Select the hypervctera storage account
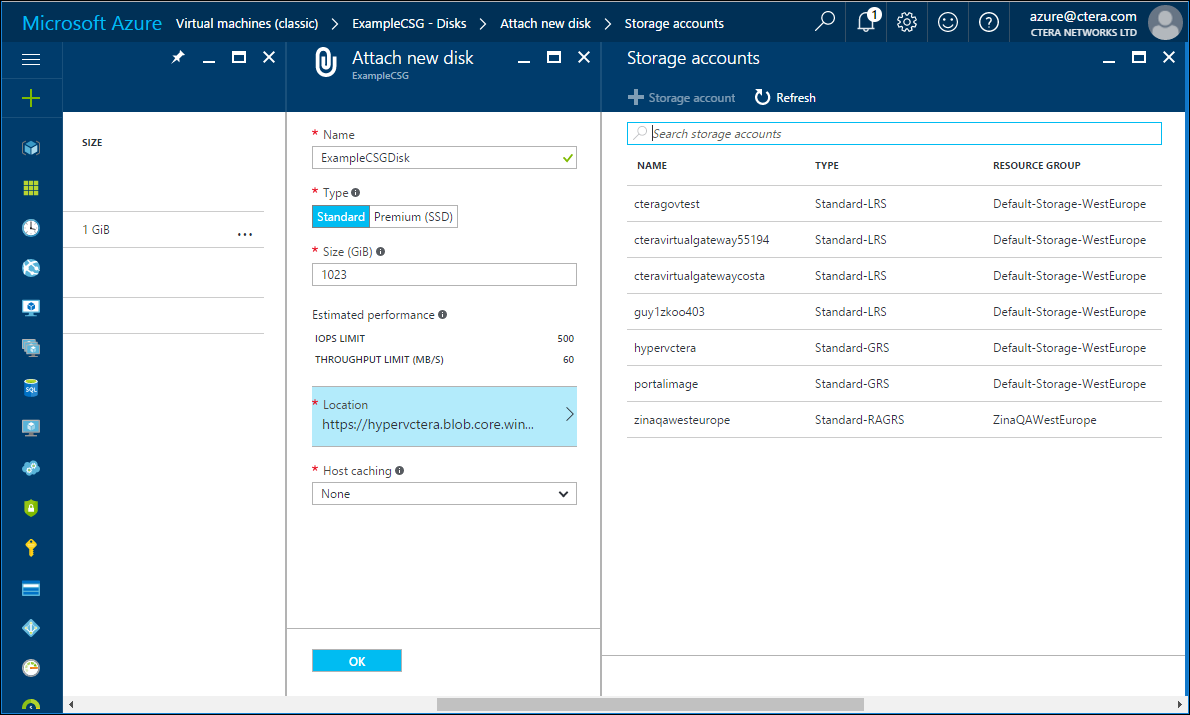The width and height of the screenshot is (1190, 715). 894,348
